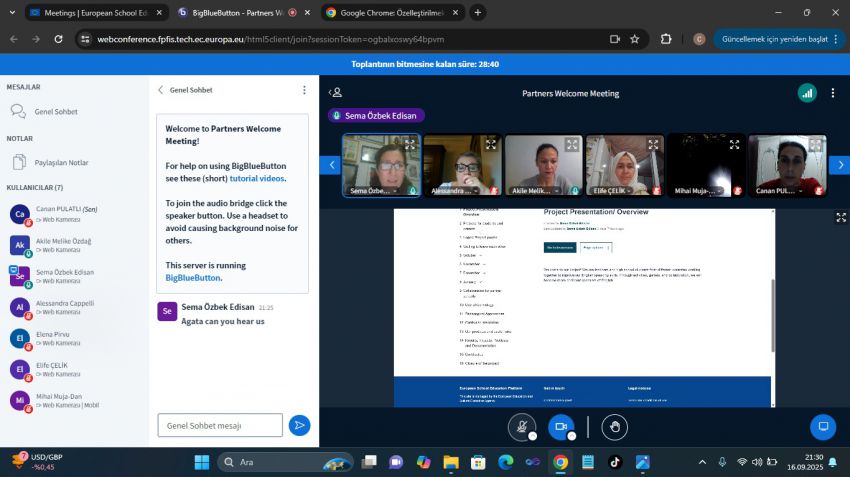
Task: Open connection status signal icon
Action: pos(806,92)
